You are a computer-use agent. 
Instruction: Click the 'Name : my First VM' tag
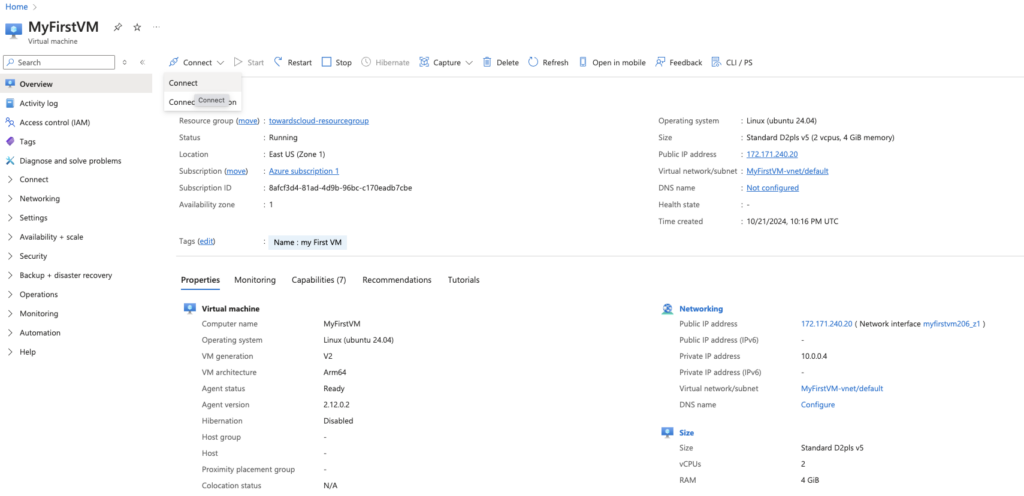click(x=308, y=242)
